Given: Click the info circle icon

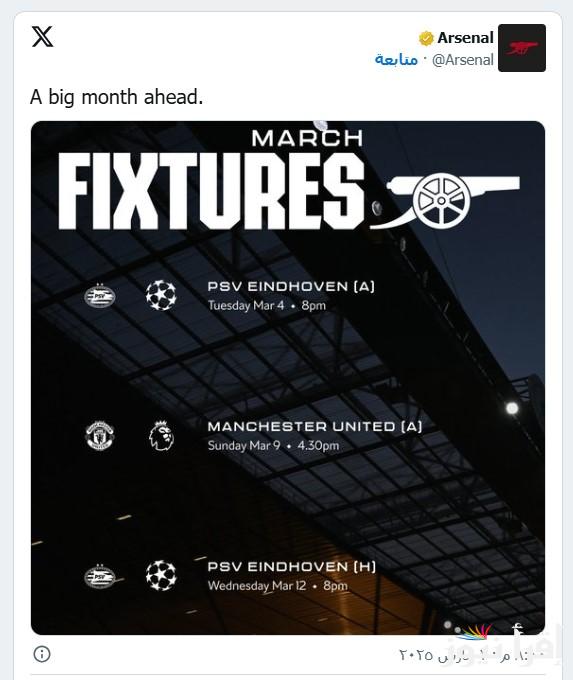Looking at the screenshot, I should point(42,654).
